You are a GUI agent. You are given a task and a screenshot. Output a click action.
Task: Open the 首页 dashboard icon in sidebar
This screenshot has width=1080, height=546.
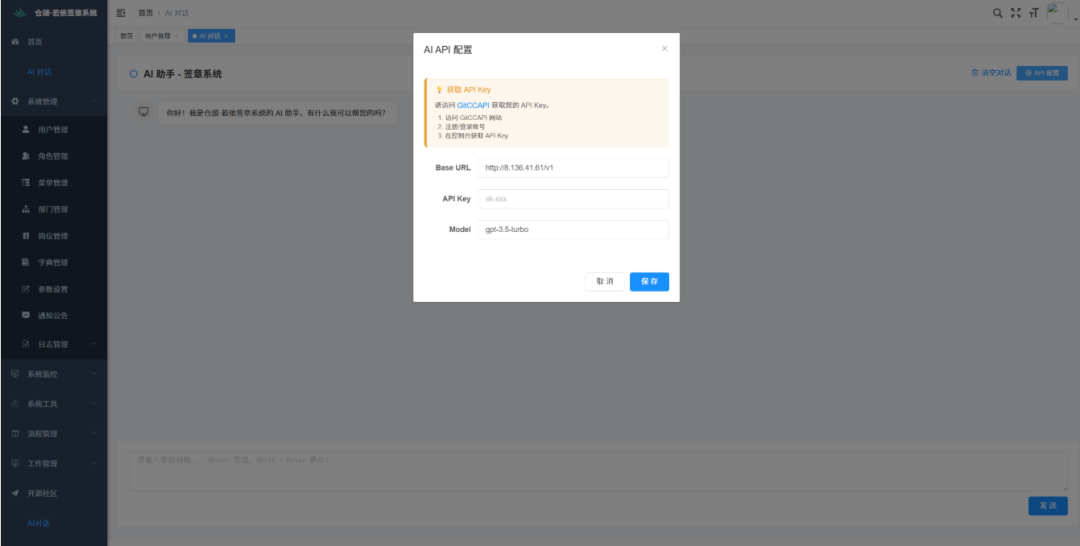[15, 42]
